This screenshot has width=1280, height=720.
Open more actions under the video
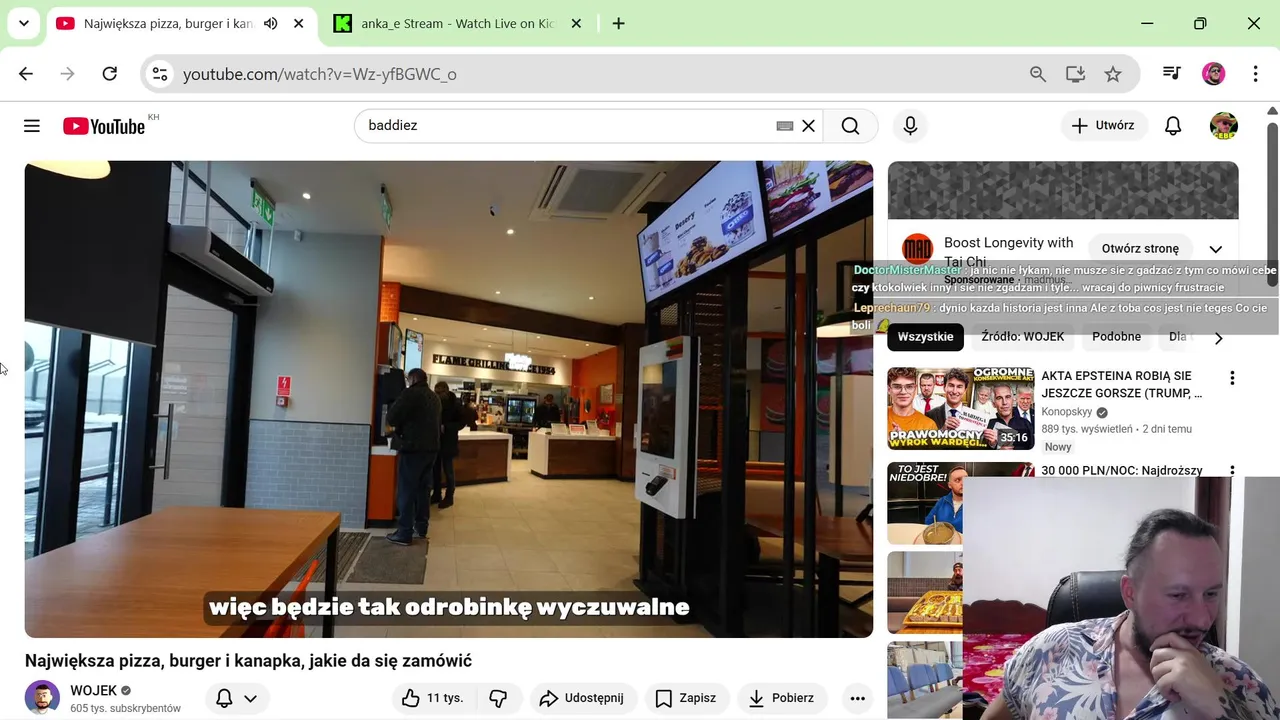(857, 698)
